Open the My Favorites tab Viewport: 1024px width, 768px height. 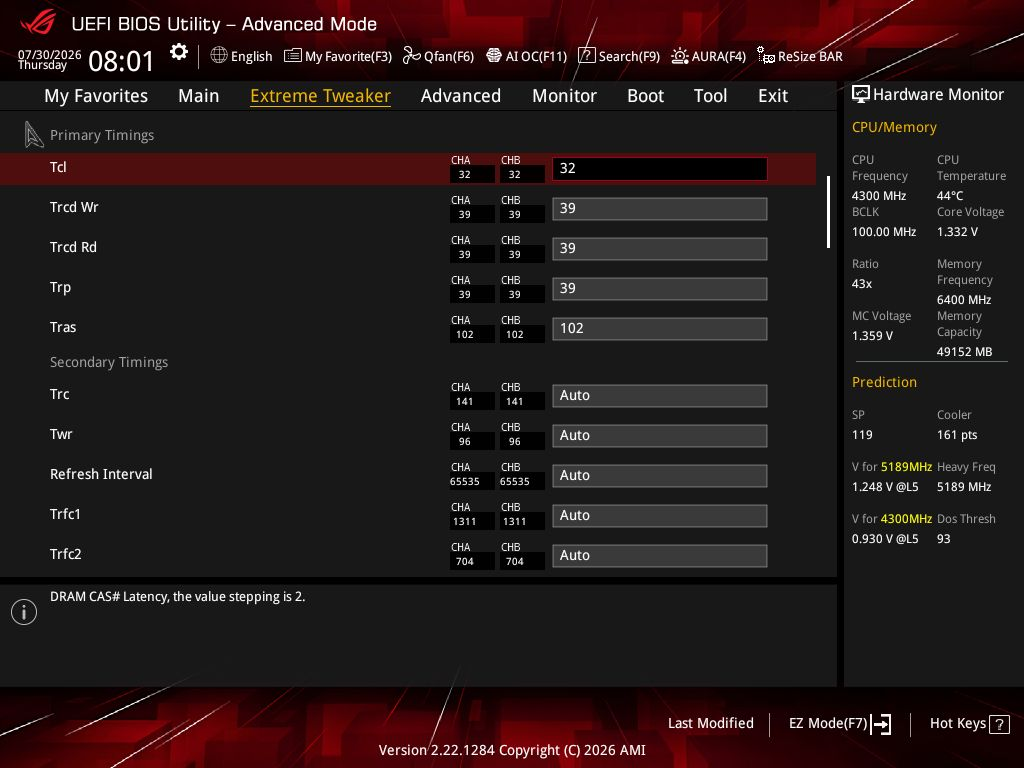(x=96, y=96)
